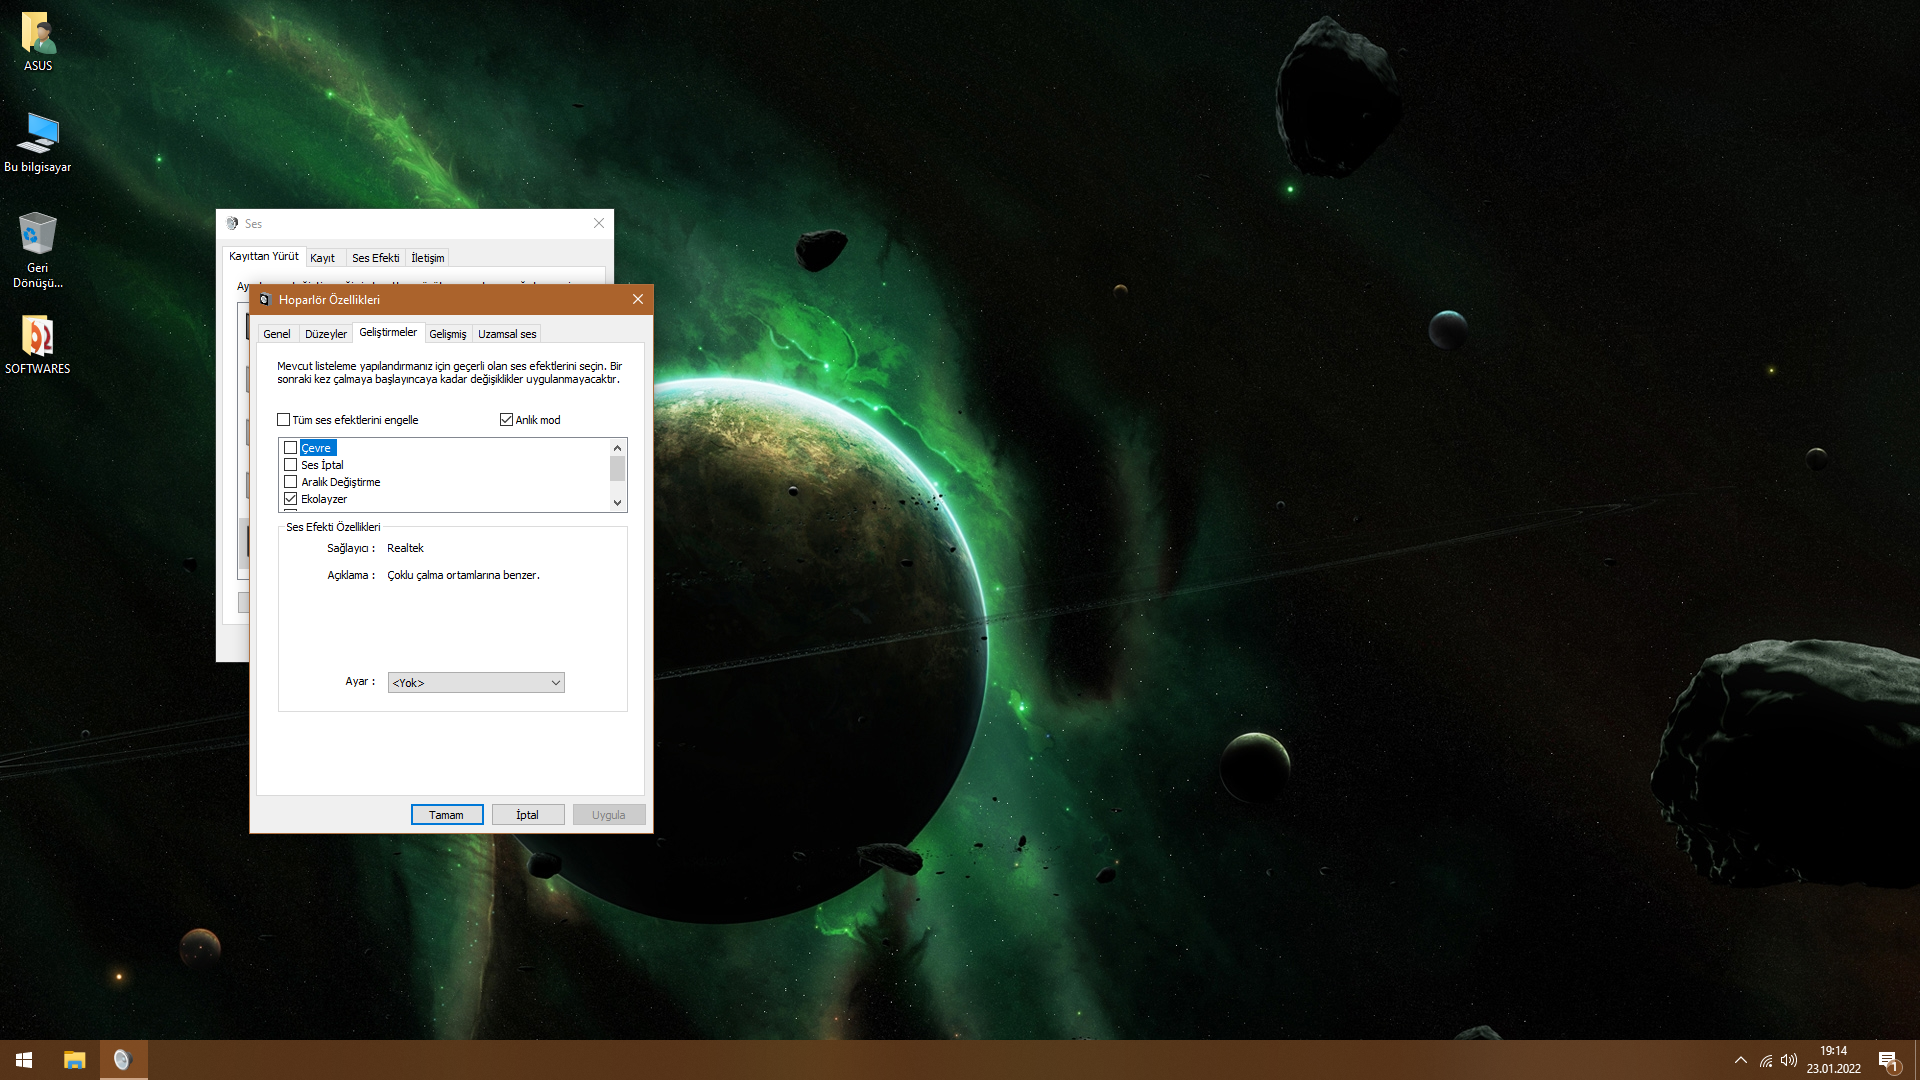Open the SOFTWARES desktop folder icon
The width and height of the screenshot is (1920, 1080).
[x=38, y=337]
